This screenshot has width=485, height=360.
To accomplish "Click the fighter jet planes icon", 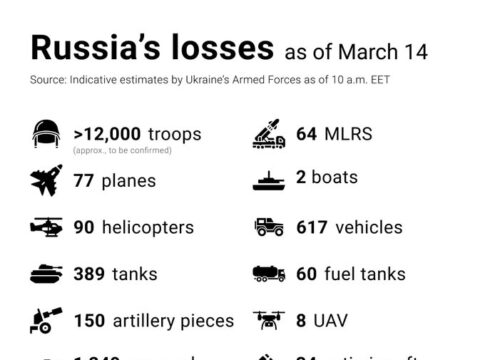I will tap(46, 180).
